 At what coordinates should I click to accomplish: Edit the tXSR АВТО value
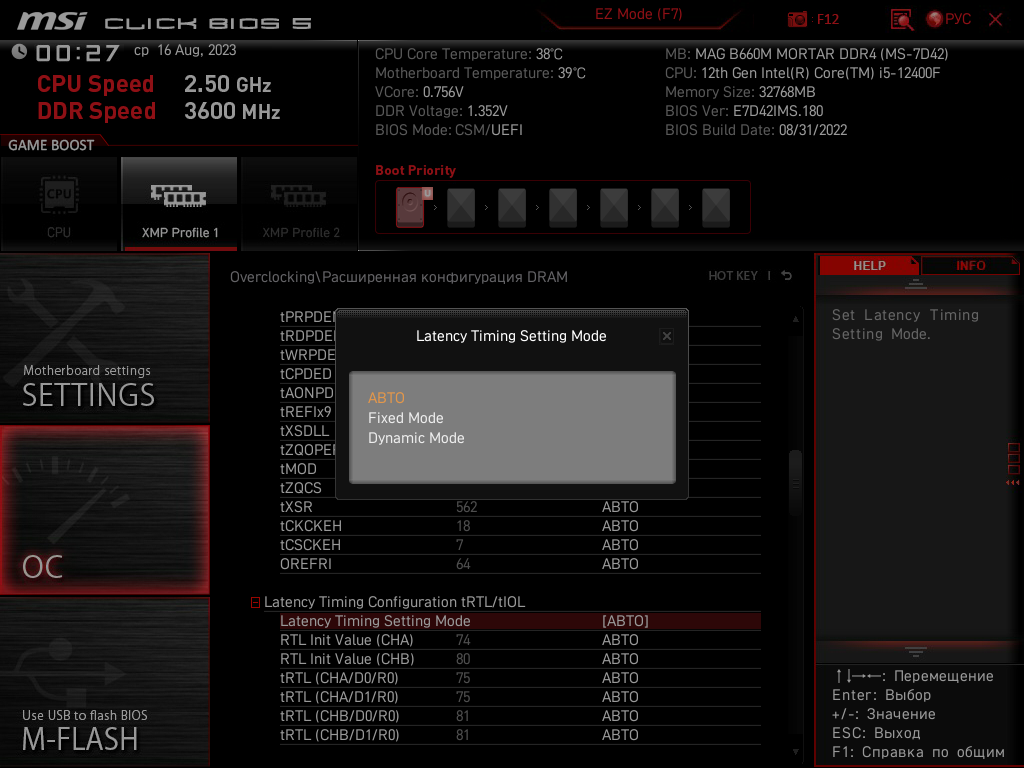[620, 507]
